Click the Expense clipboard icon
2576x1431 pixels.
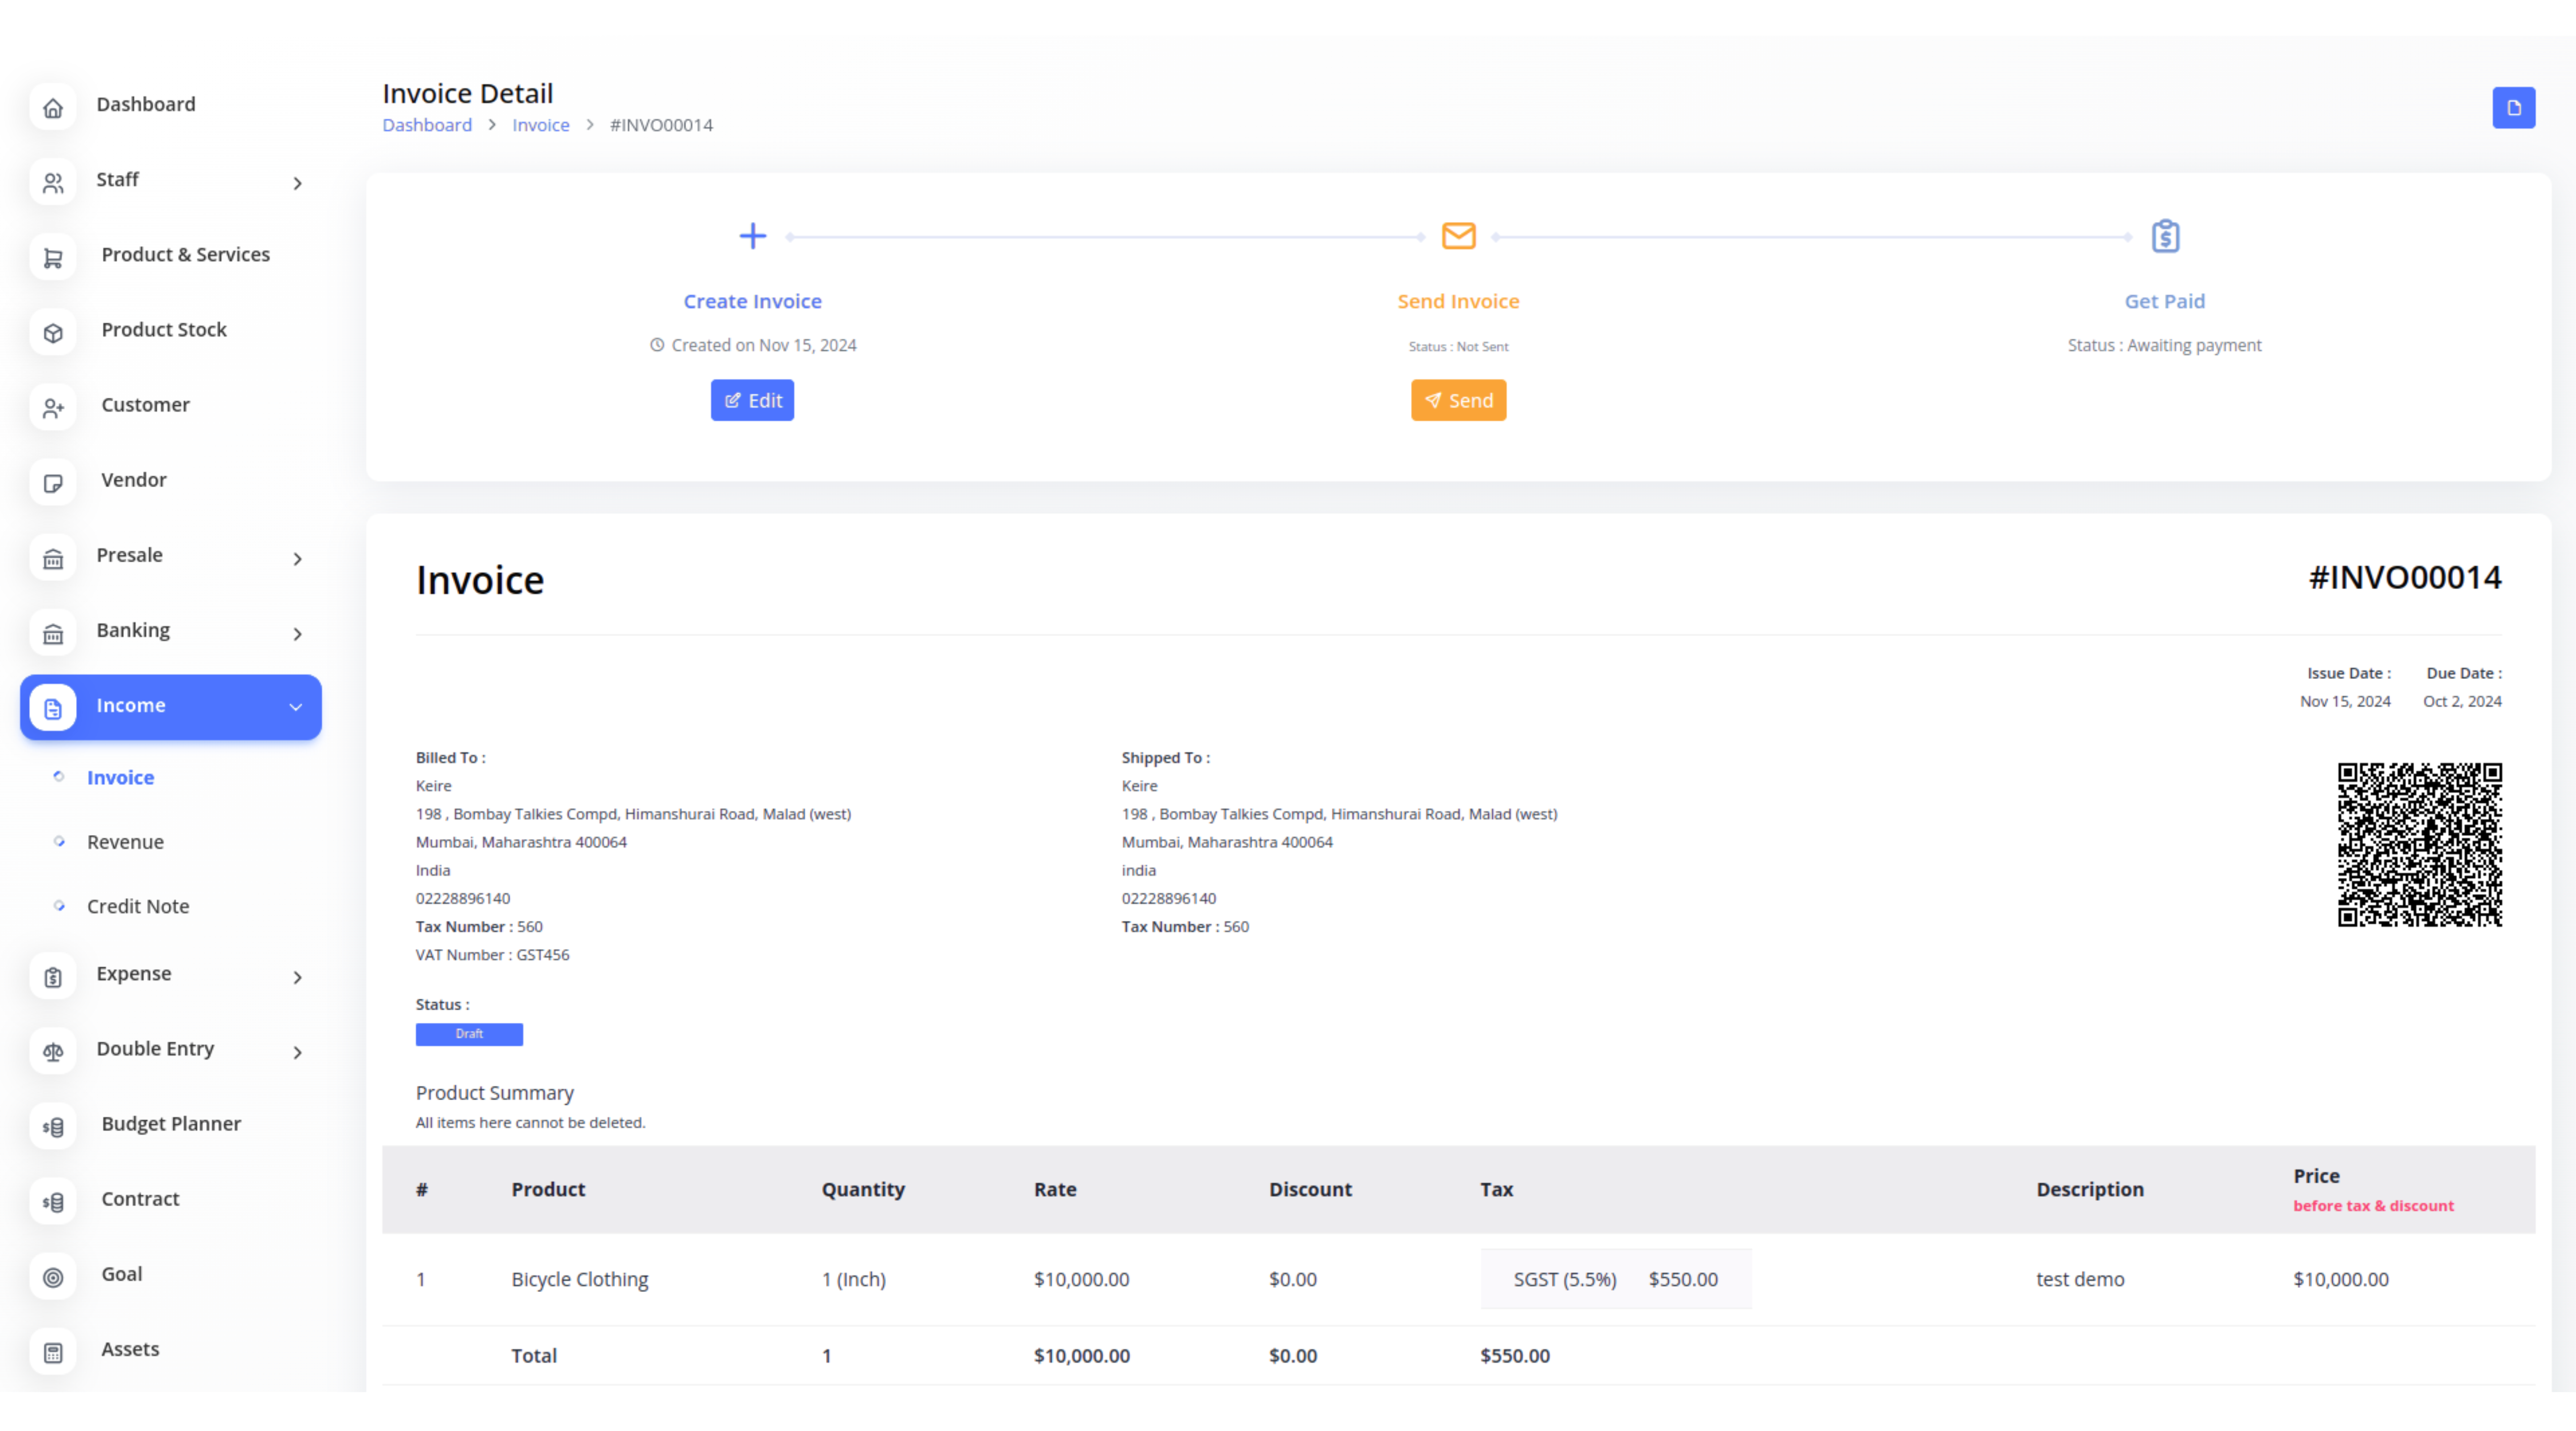pyautogui.click(x=53, y=977)
